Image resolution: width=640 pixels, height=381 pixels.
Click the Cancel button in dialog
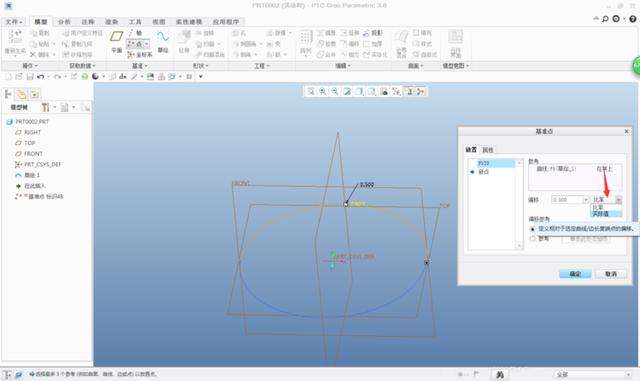coord(611,274)
